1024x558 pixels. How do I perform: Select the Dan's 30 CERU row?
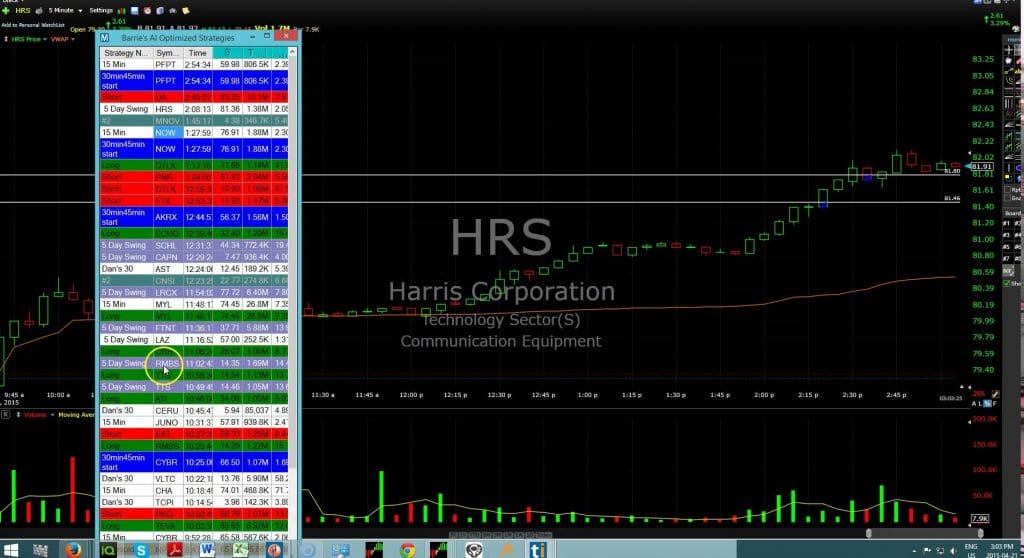coord(194,410)
